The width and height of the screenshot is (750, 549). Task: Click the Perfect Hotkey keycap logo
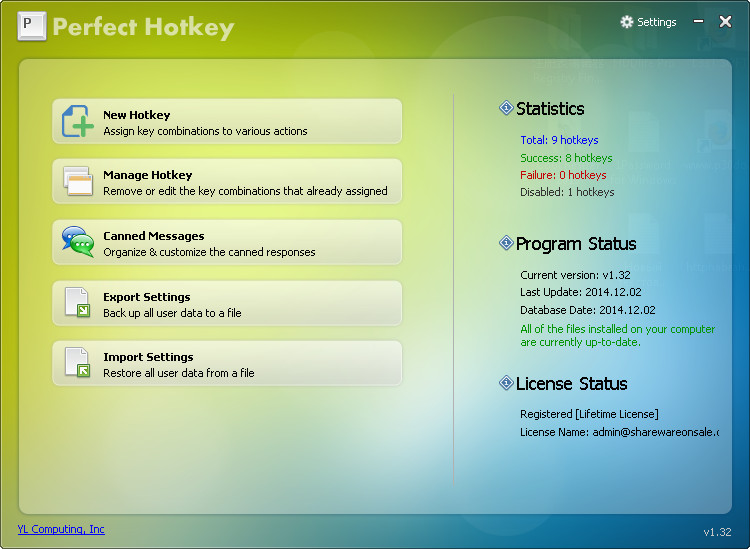click(32, 26)
